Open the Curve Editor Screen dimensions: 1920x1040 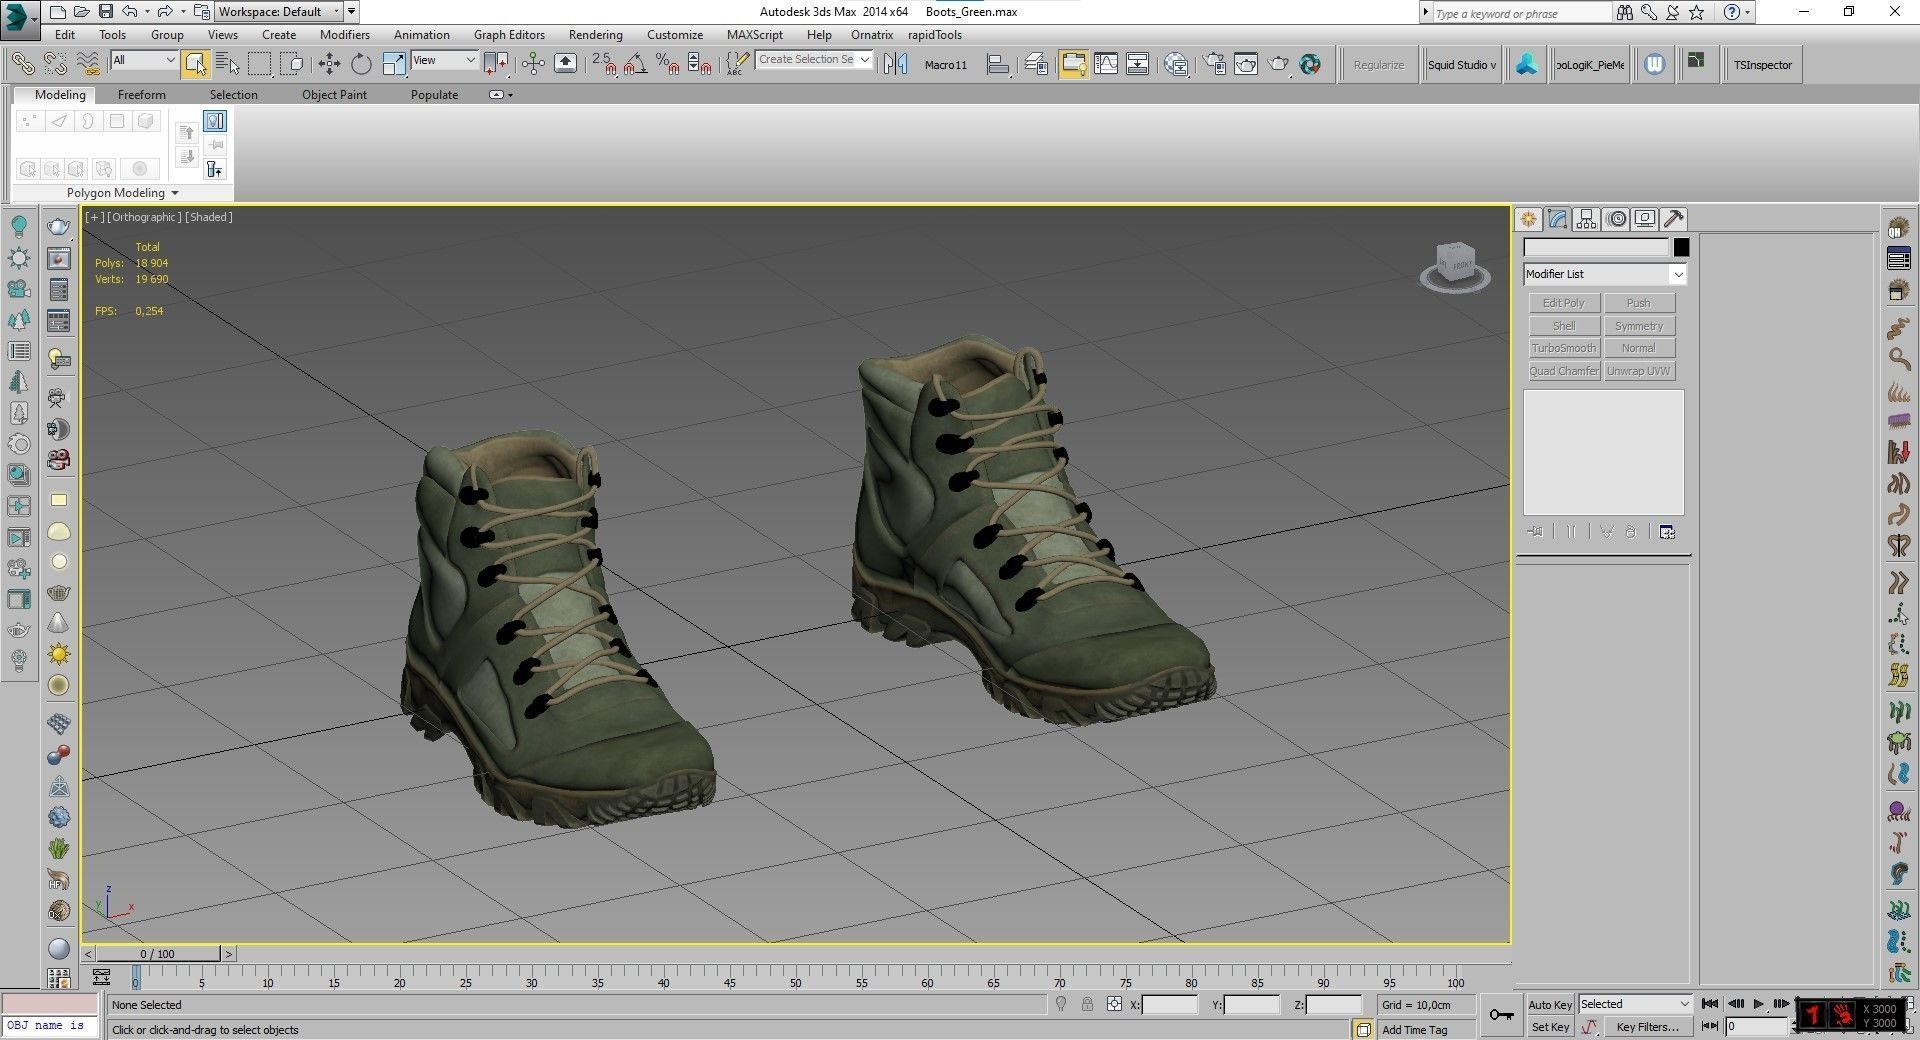click(1106, 64)
